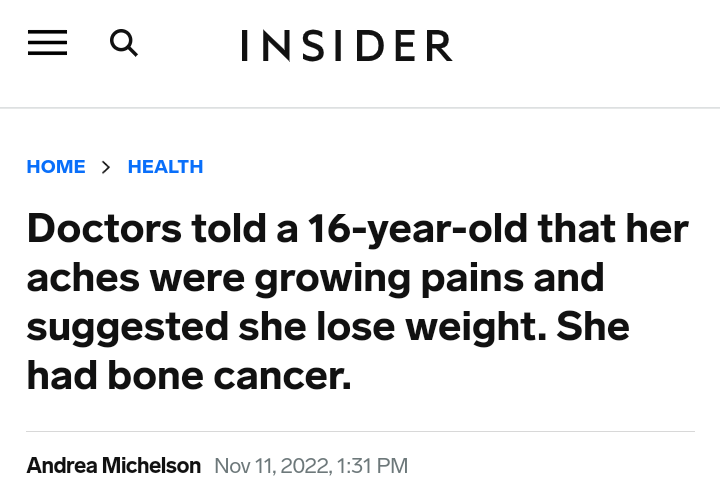Image resolution: width=720 pixels, height=487 pixels.
Task: Open author Andrea Michelson's profile
Action: (x=113, y=465)
